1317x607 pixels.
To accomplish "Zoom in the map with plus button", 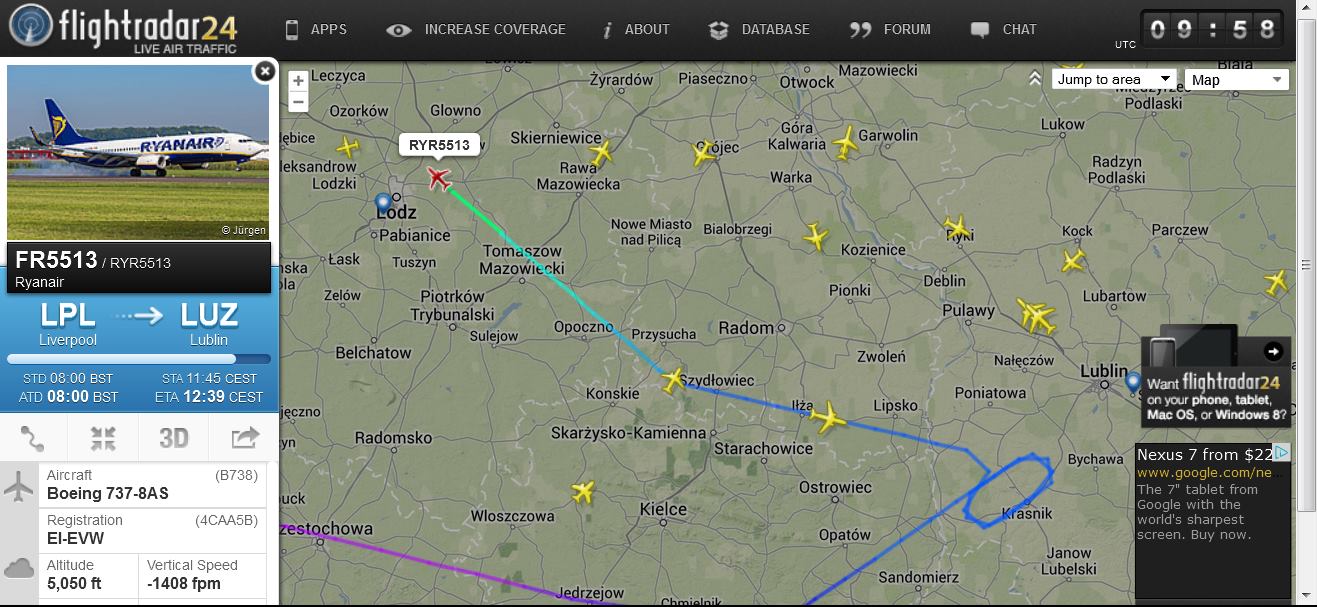I will (x=298, y=81).
